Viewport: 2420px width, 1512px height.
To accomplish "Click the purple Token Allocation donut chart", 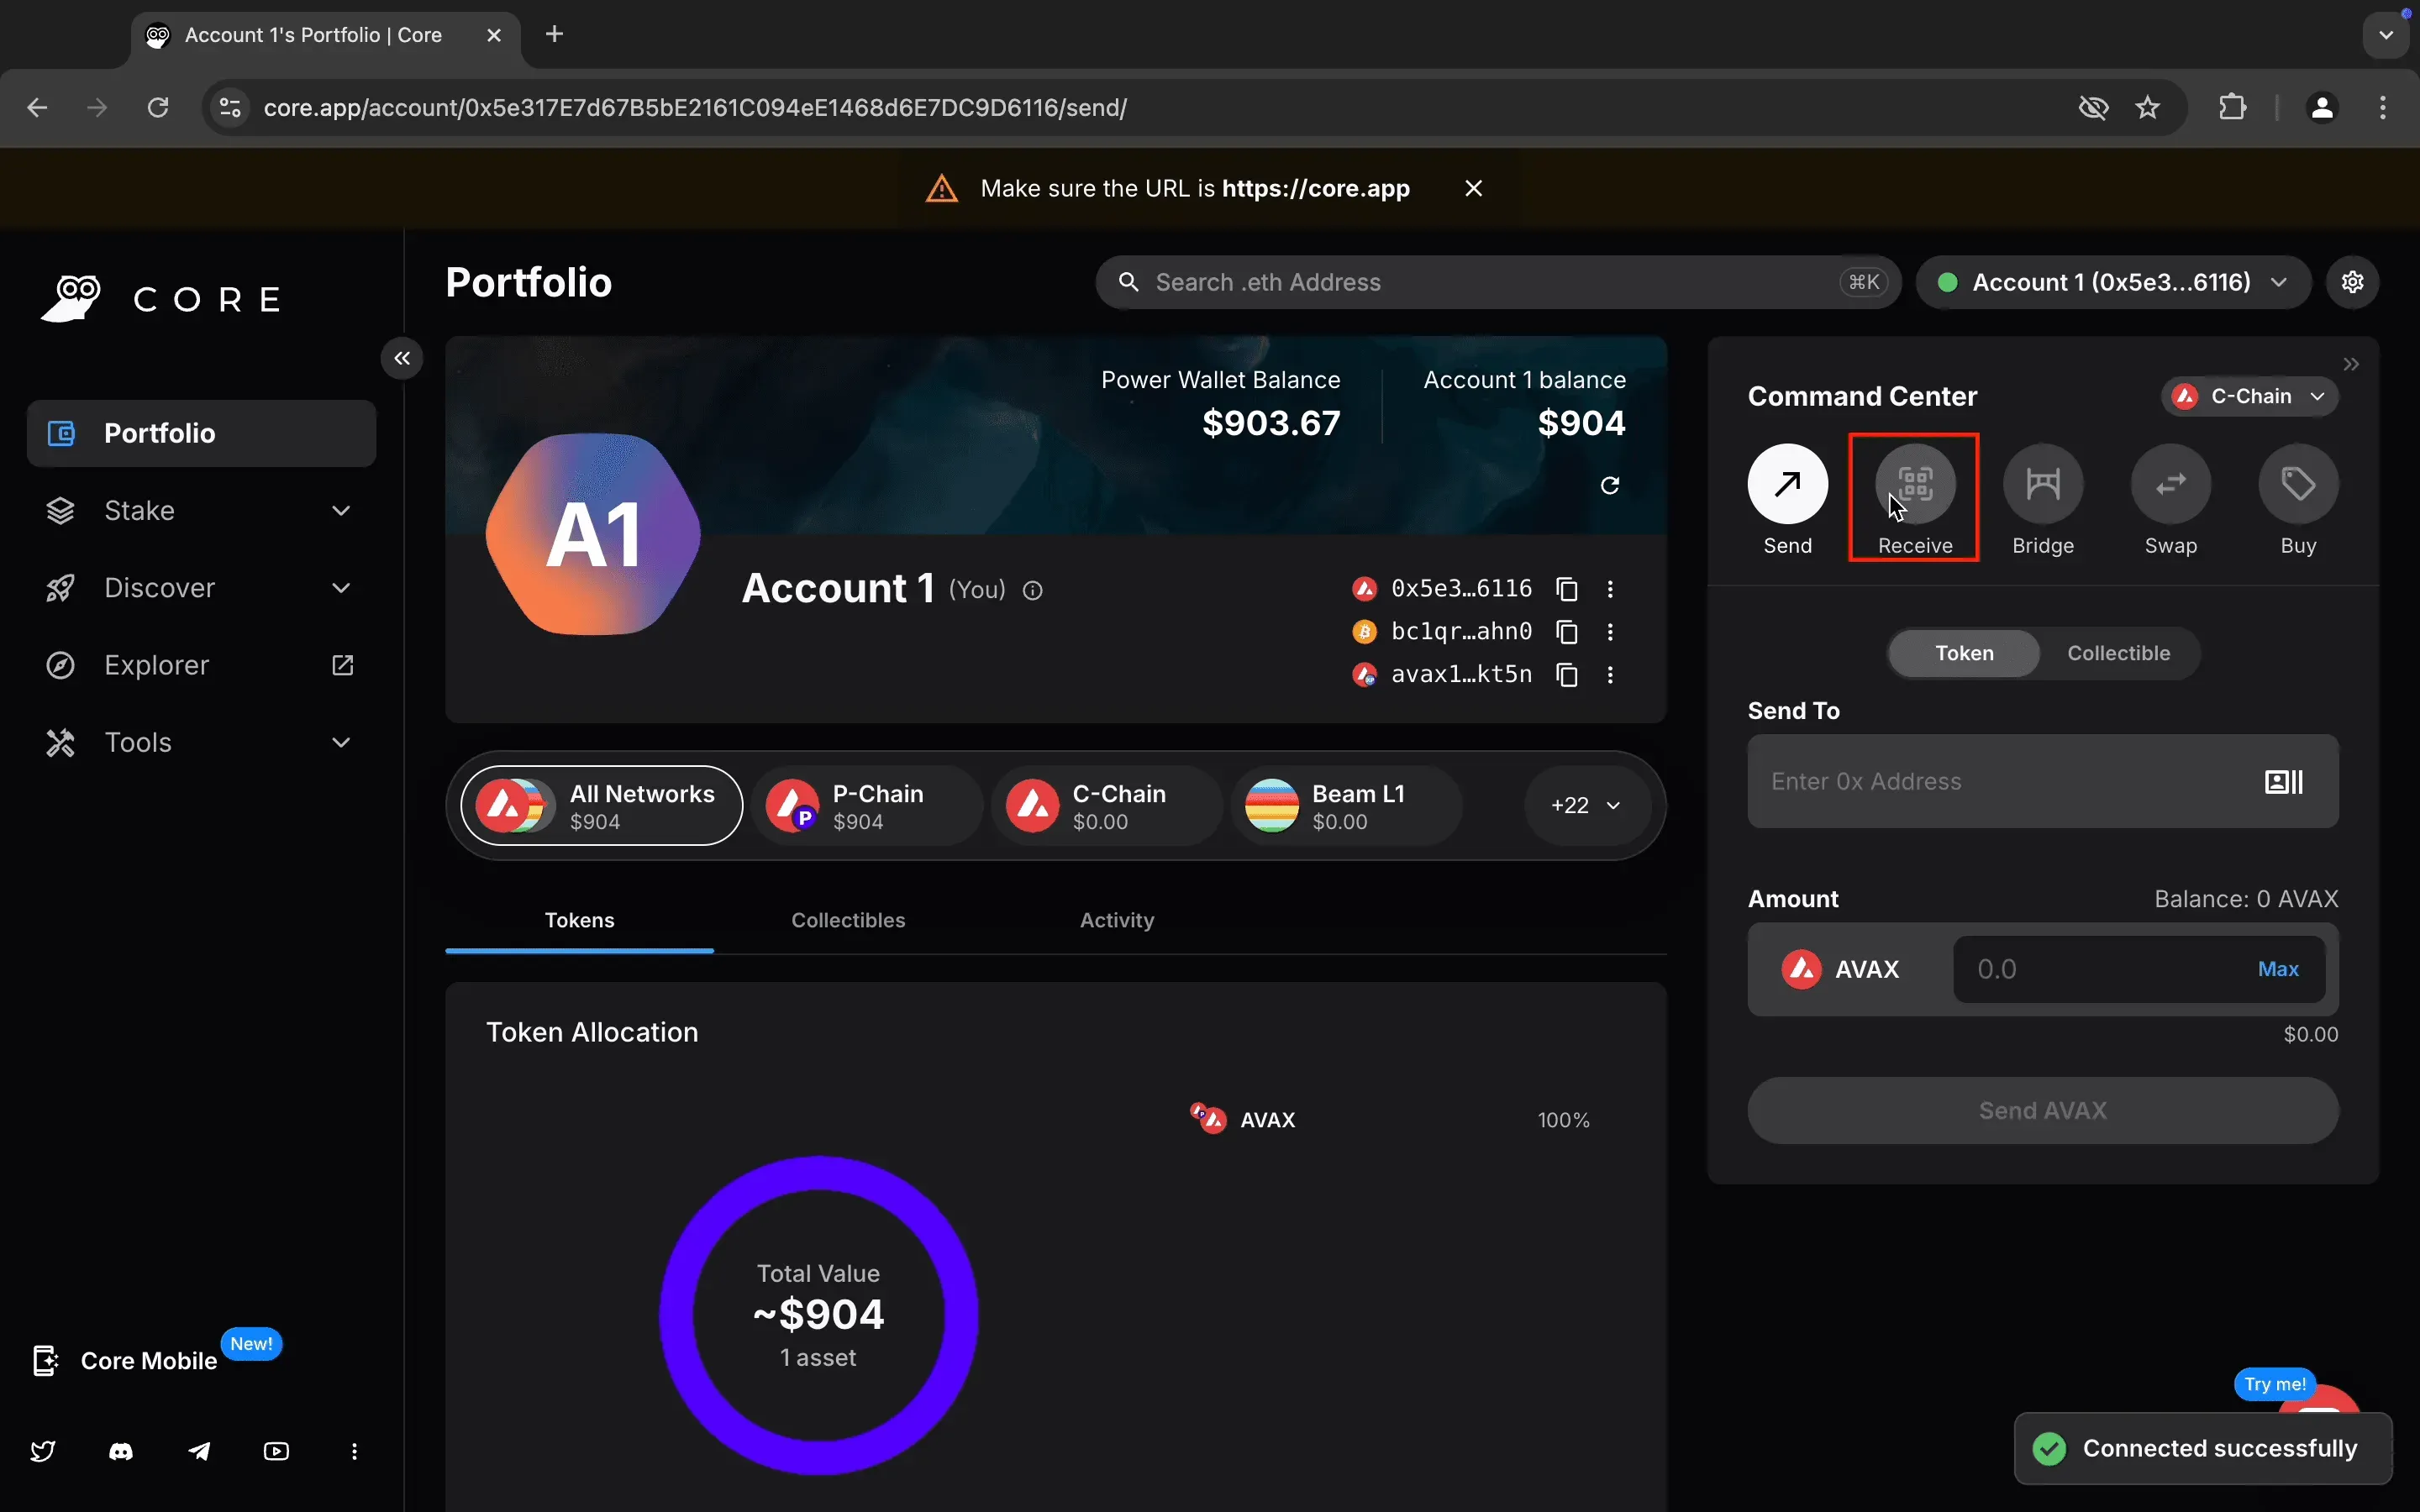I will tap(819, 1315).
